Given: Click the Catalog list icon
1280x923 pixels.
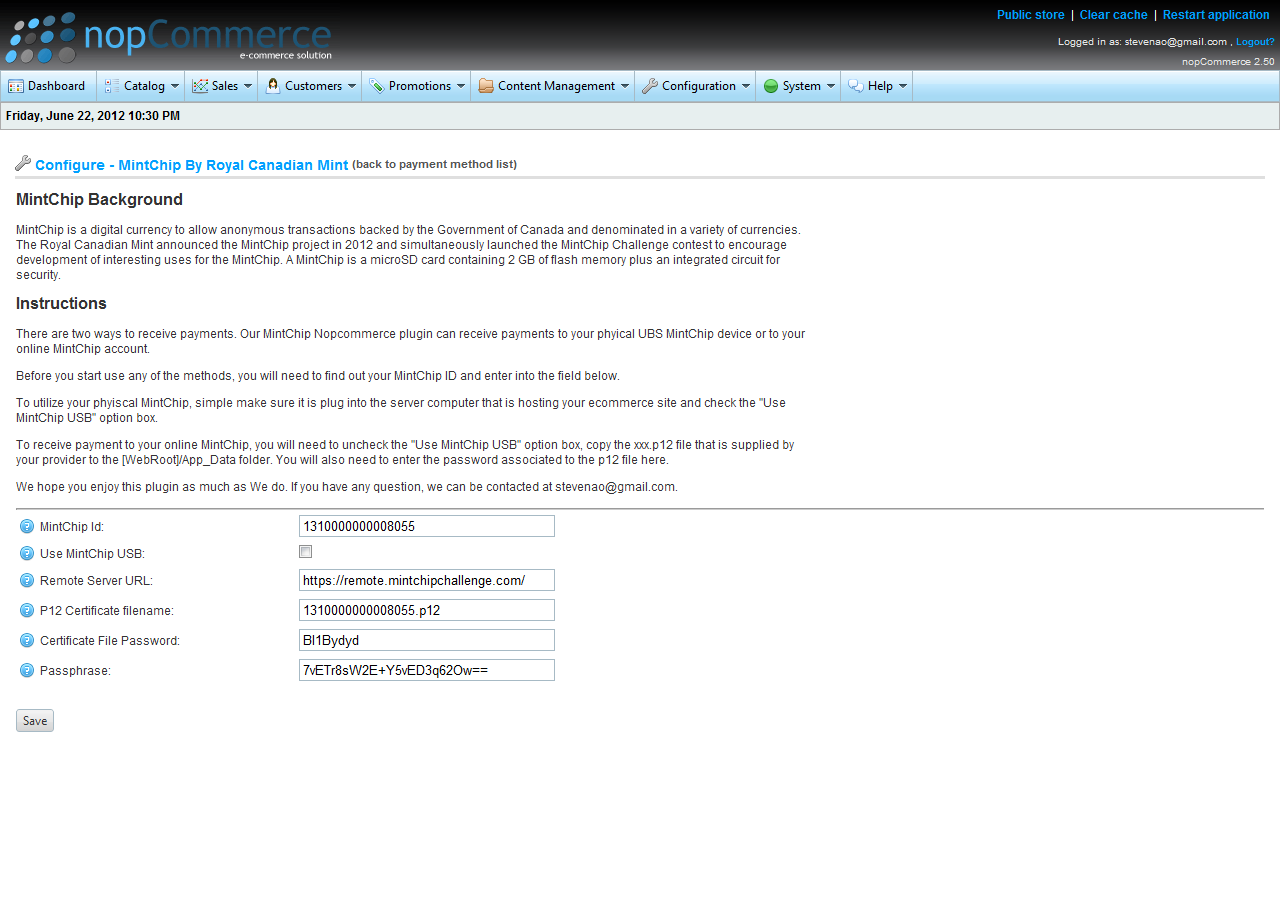Looking at the screenshot, I should click(x=112, y=86).
